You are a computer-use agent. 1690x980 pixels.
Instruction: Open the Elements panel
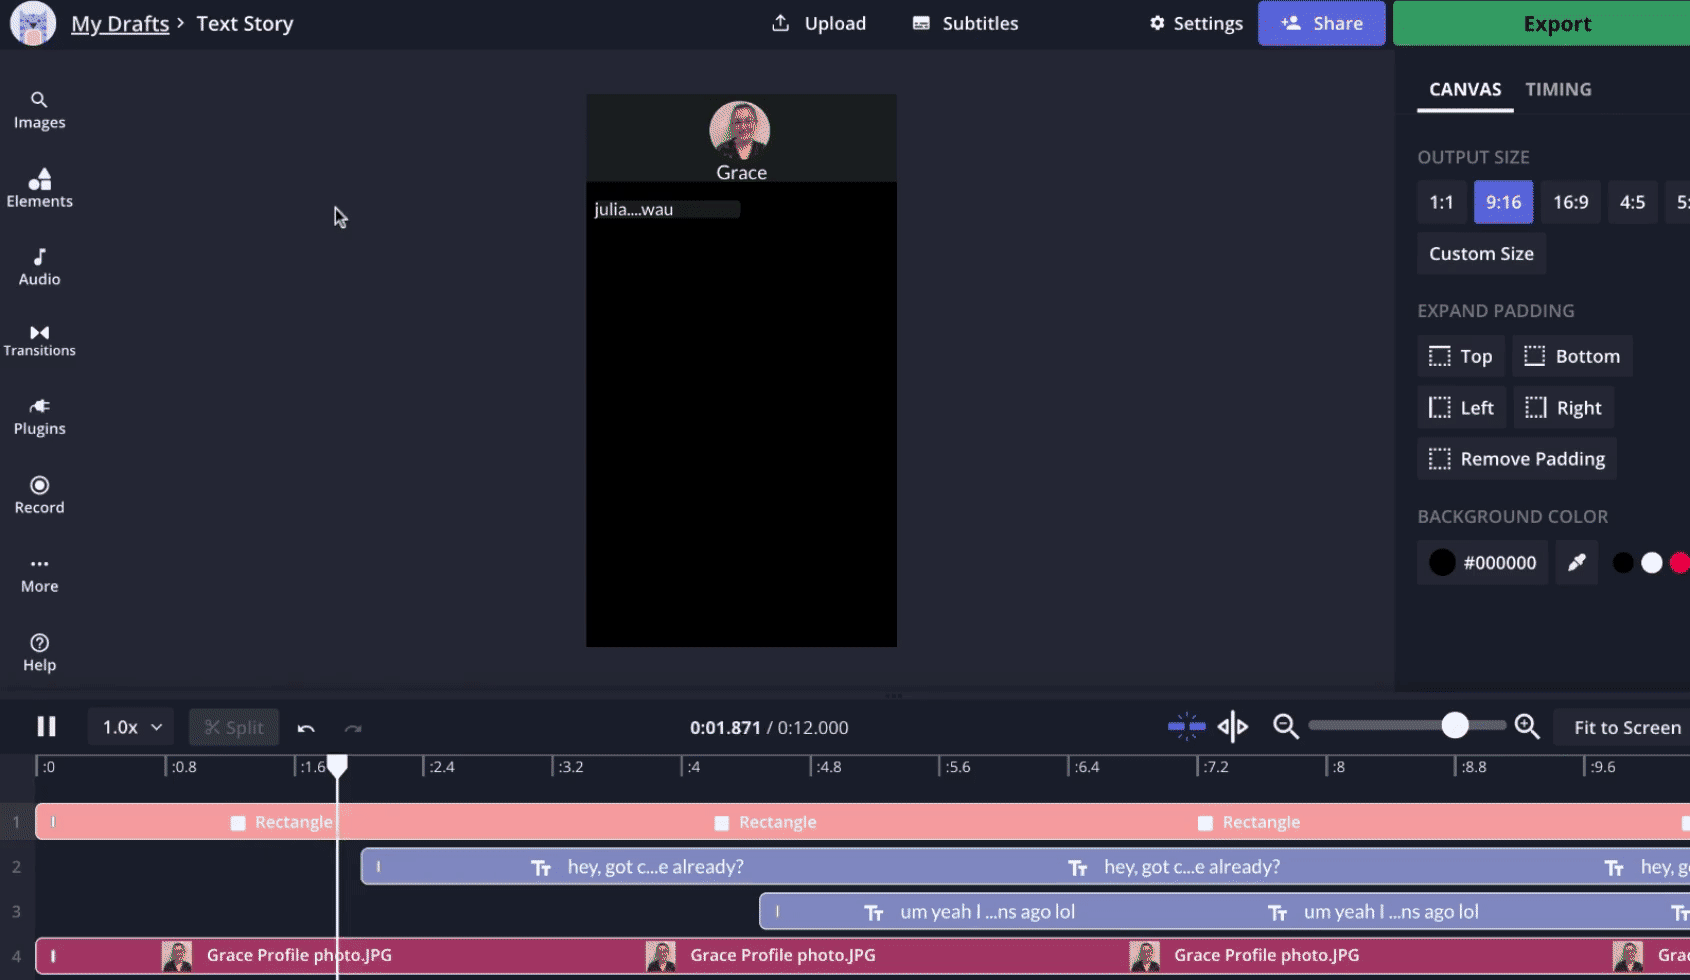(39, 188)
